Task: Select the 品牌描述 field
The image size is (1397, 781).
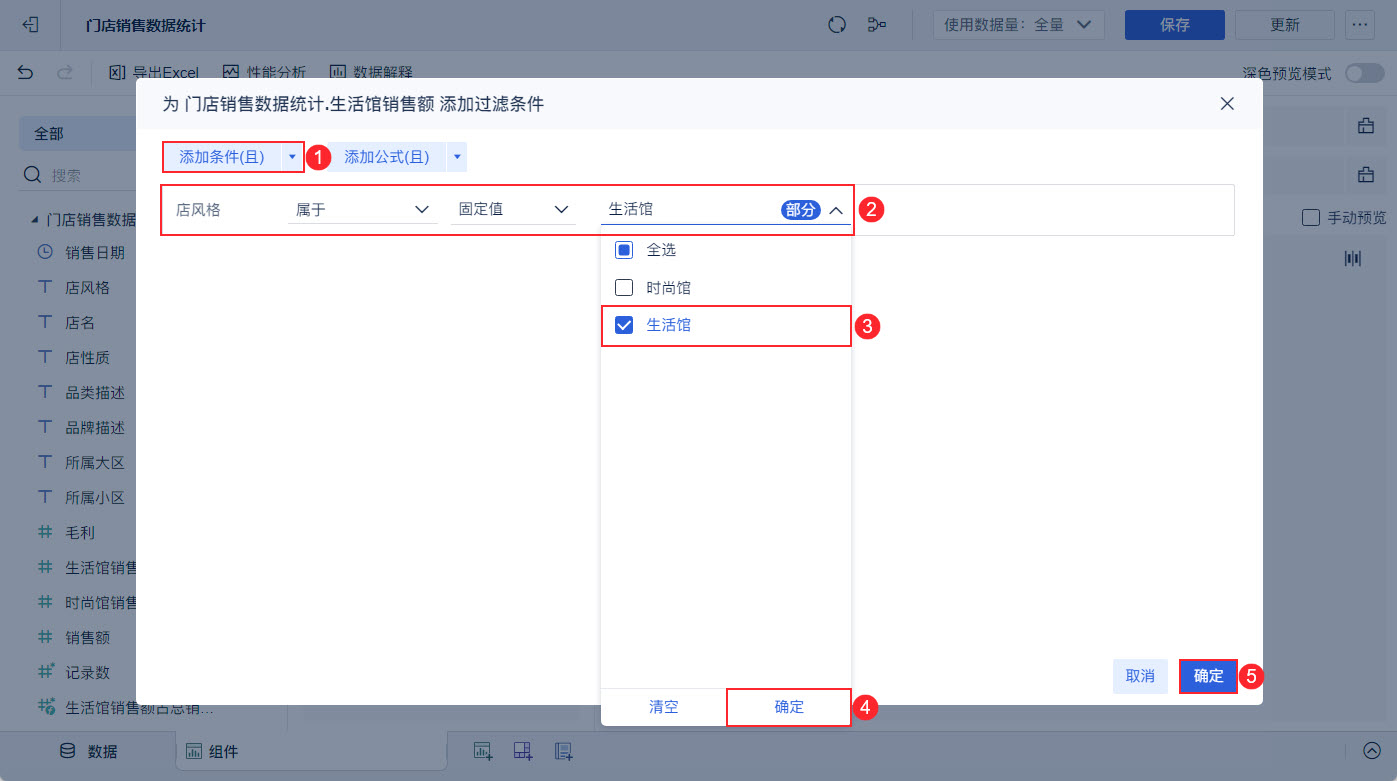Action: [95, 428]
